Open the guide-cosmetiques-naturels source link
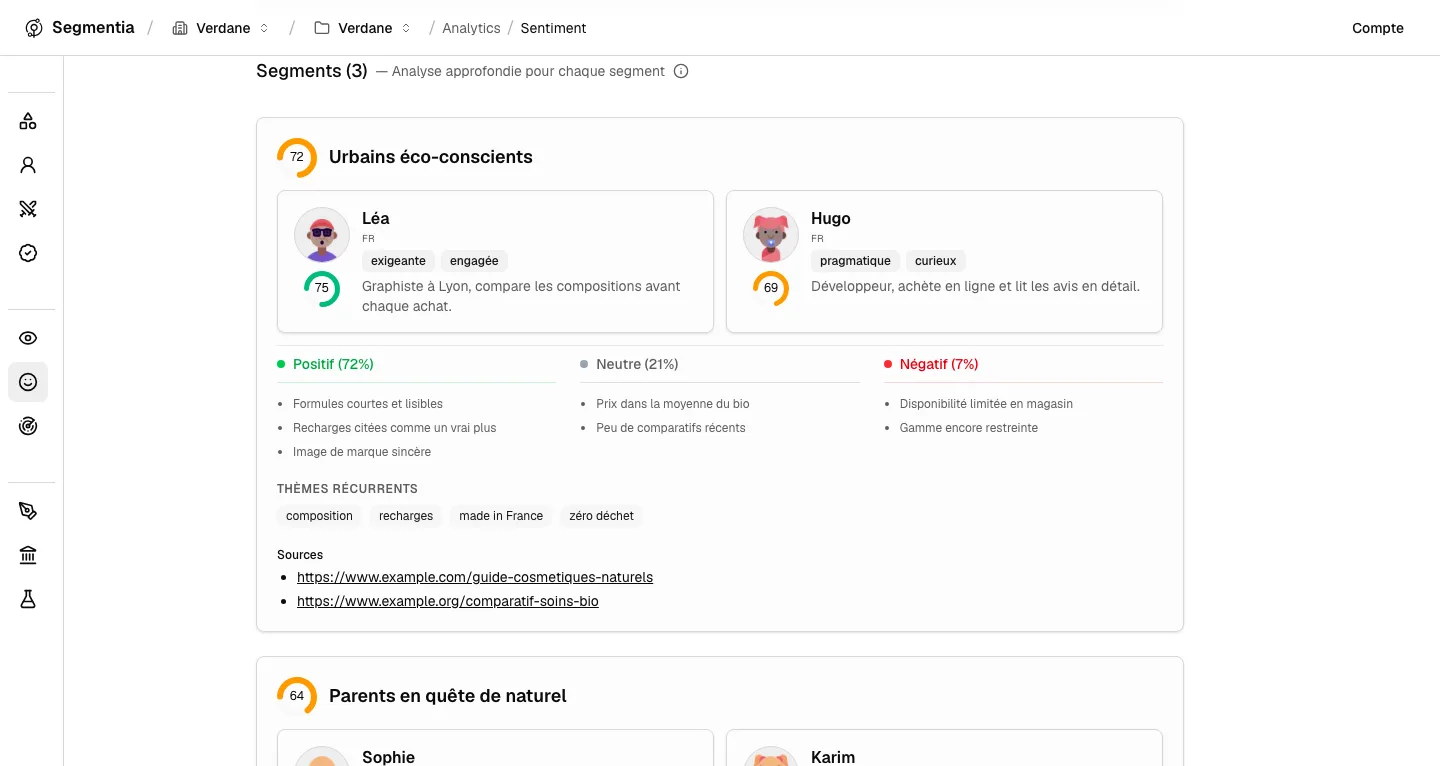Screen dimensions: 1440x766 (x=475, y=577)
